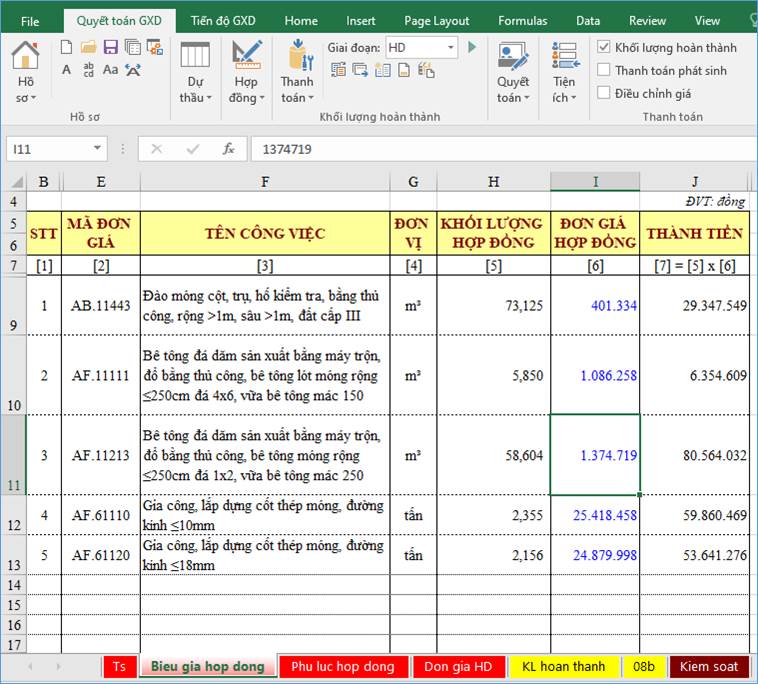Open the Quyết toán ribbon button
Screen dimensions: 758x684
click(513, 73)
